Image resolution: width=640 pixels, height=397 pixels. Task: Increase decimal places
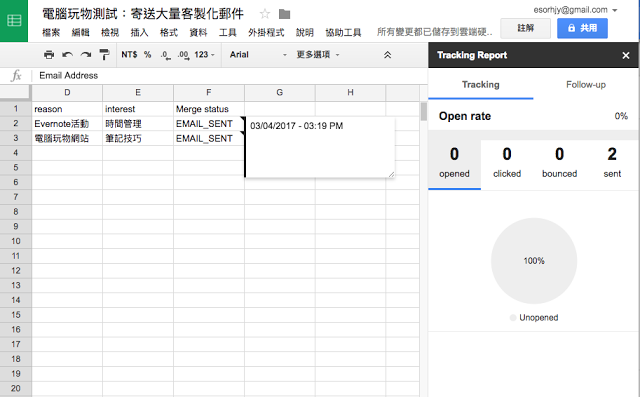point(184,55)
